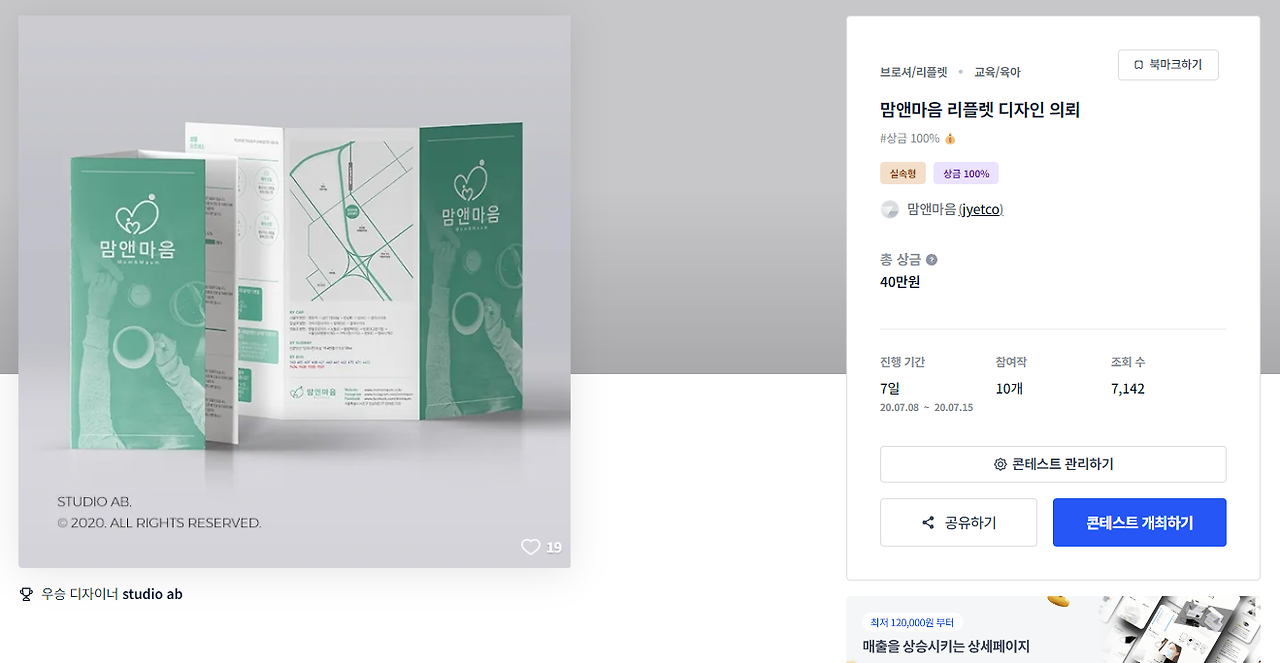Open the 상세페이지 ad banner
The height and width of the screenshot is (663, 1280).
tap(1053, 630)
